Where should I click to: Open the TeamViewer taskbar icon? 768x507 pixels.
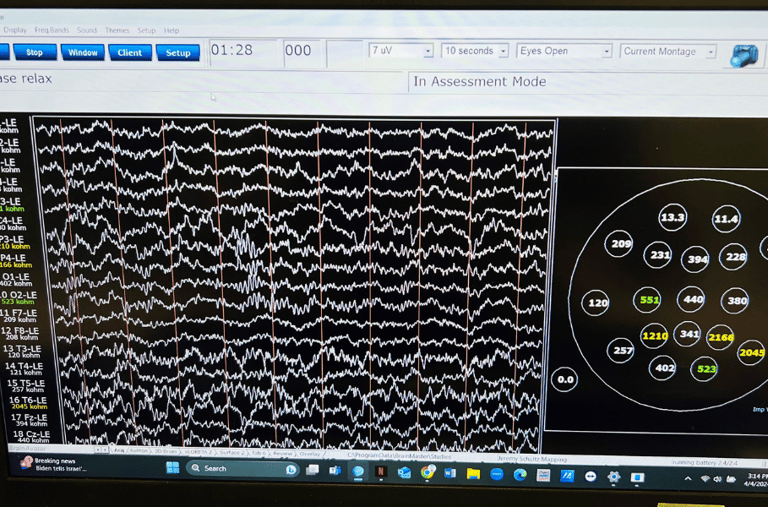point(590,476)
